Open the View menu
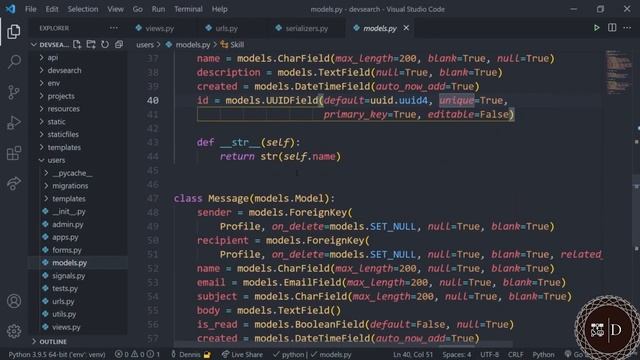Image resolution: width=640 pixels, height=360 pixels. (x=116, y=9)
